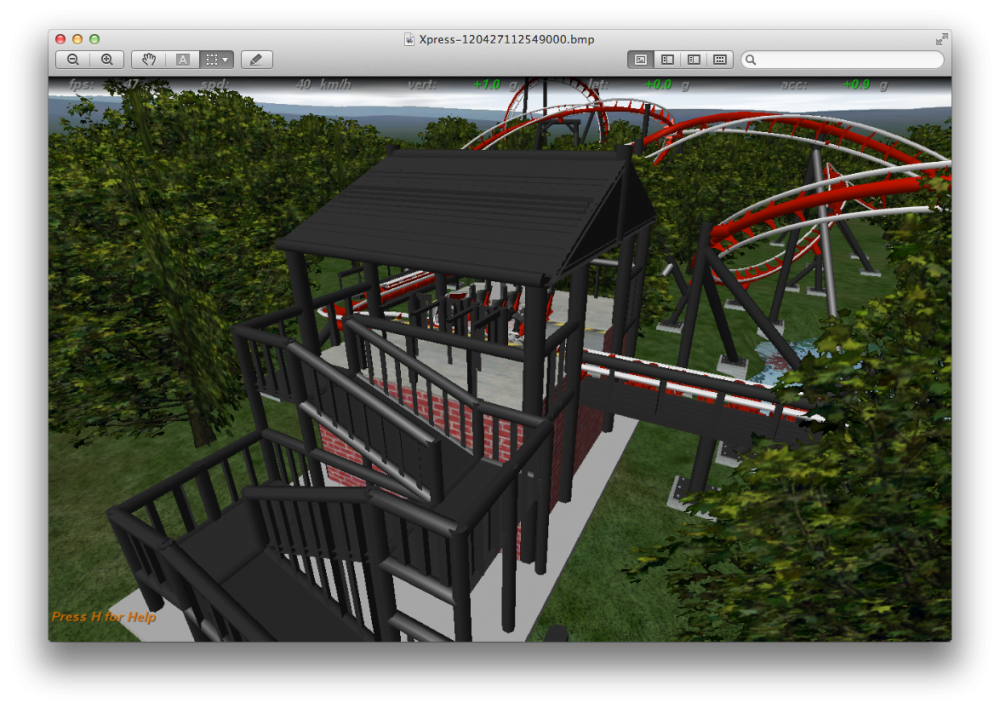The width and height of the screenshot is (1000, 709).
Task: Click inside the toolbar search field
Action: coord(848,60)
